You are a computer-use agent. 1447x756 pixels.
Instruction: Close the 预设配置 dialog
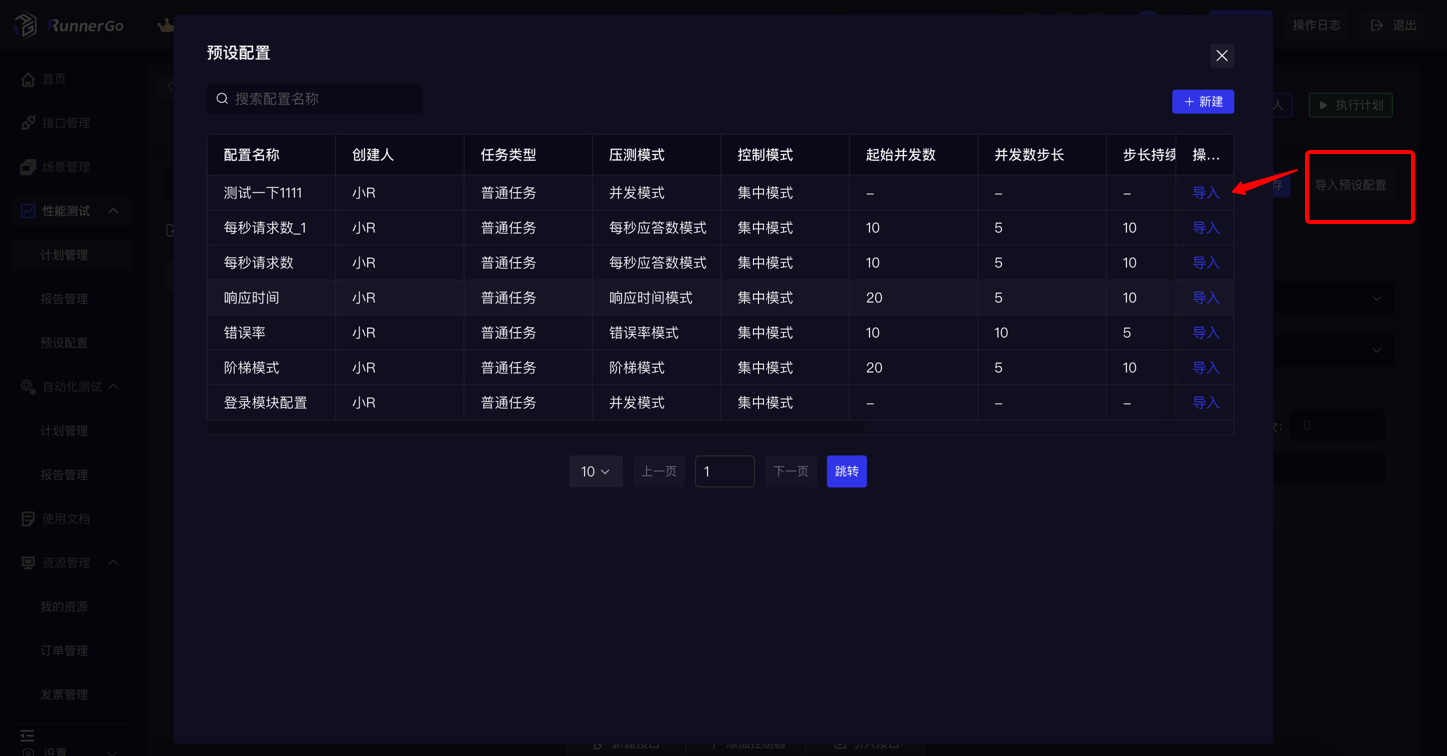pyautogui.click(x=1221, y=56)
